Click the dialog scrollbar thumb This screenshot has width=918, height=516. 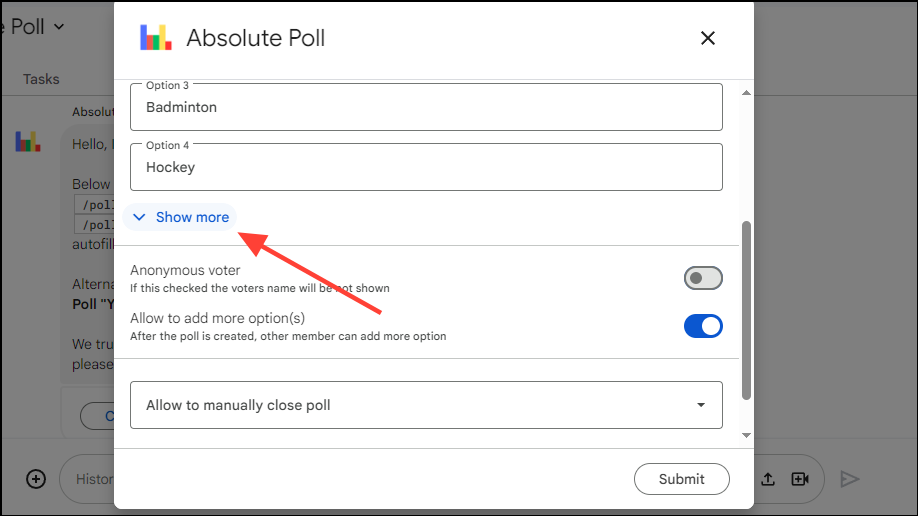tap(745, 310)
